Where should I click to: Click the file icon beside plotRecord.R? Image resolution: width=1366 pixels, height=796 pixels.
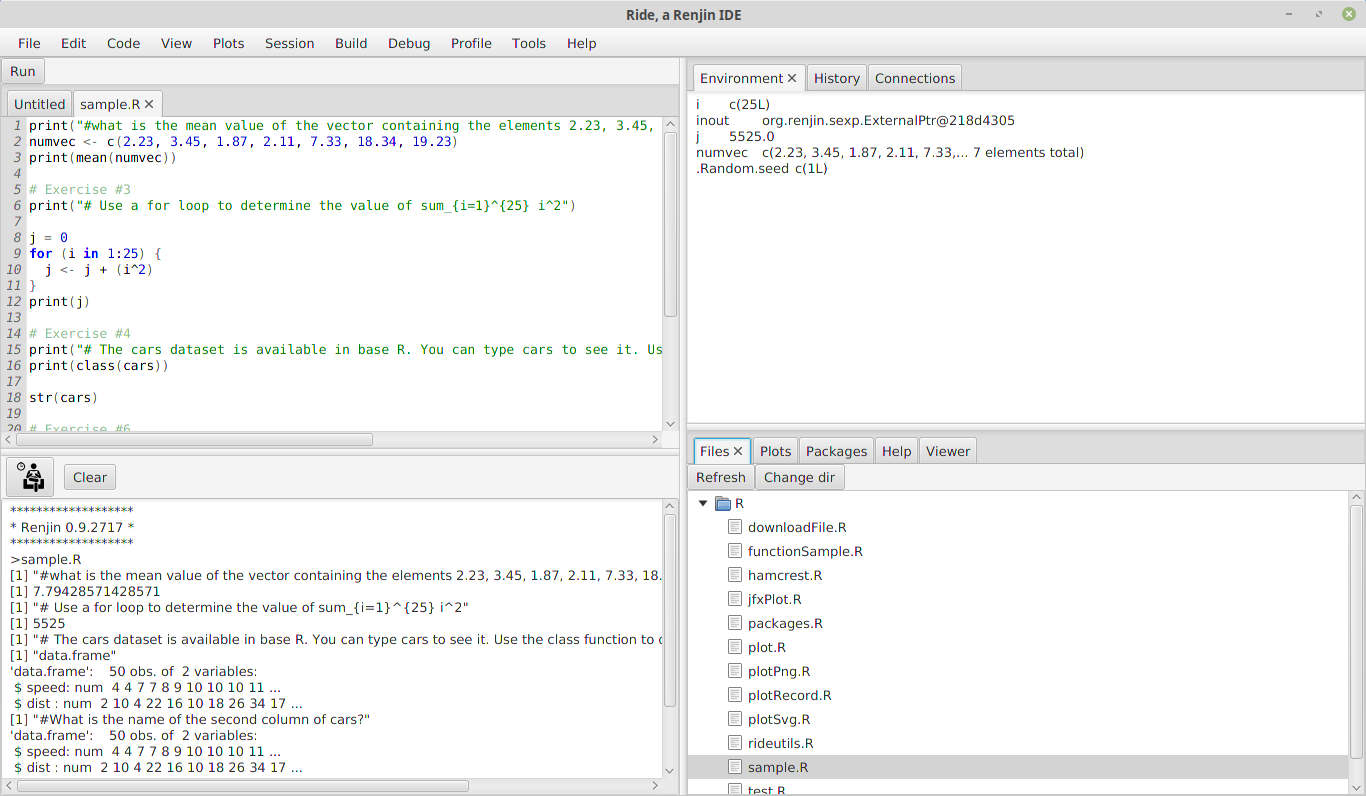pos(735,695)
